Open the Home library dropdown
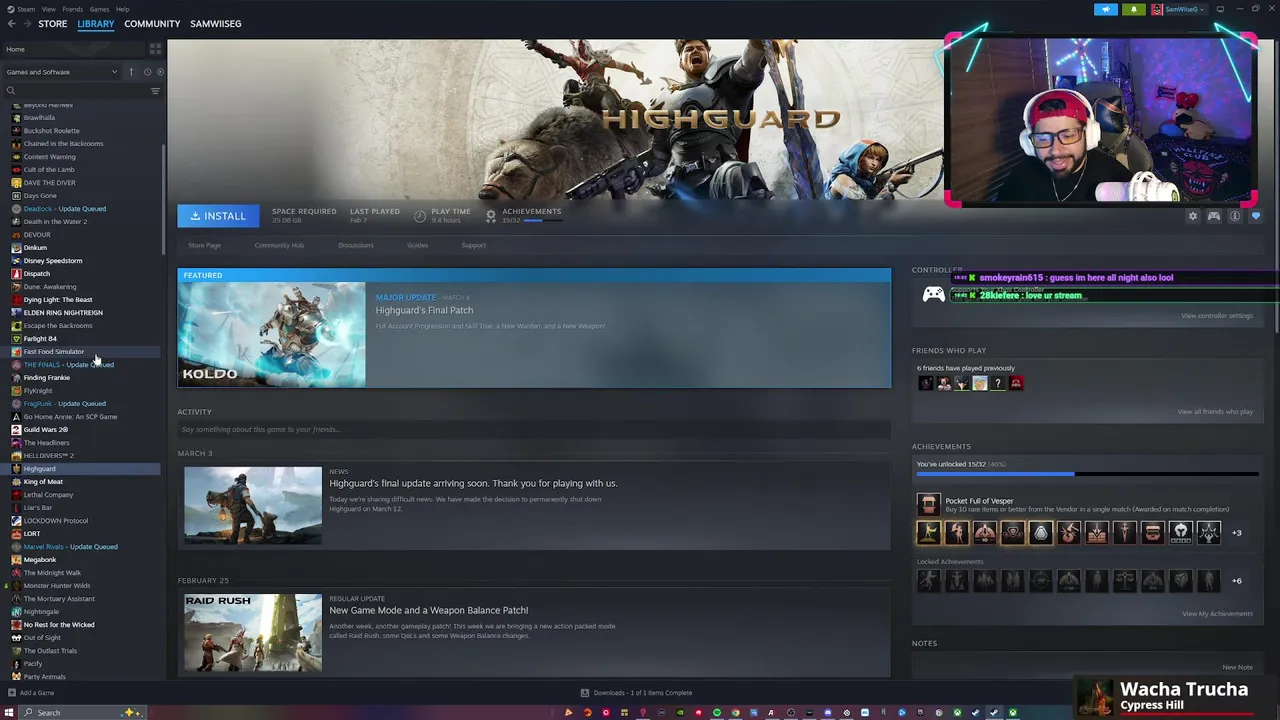 pos(75,49)
